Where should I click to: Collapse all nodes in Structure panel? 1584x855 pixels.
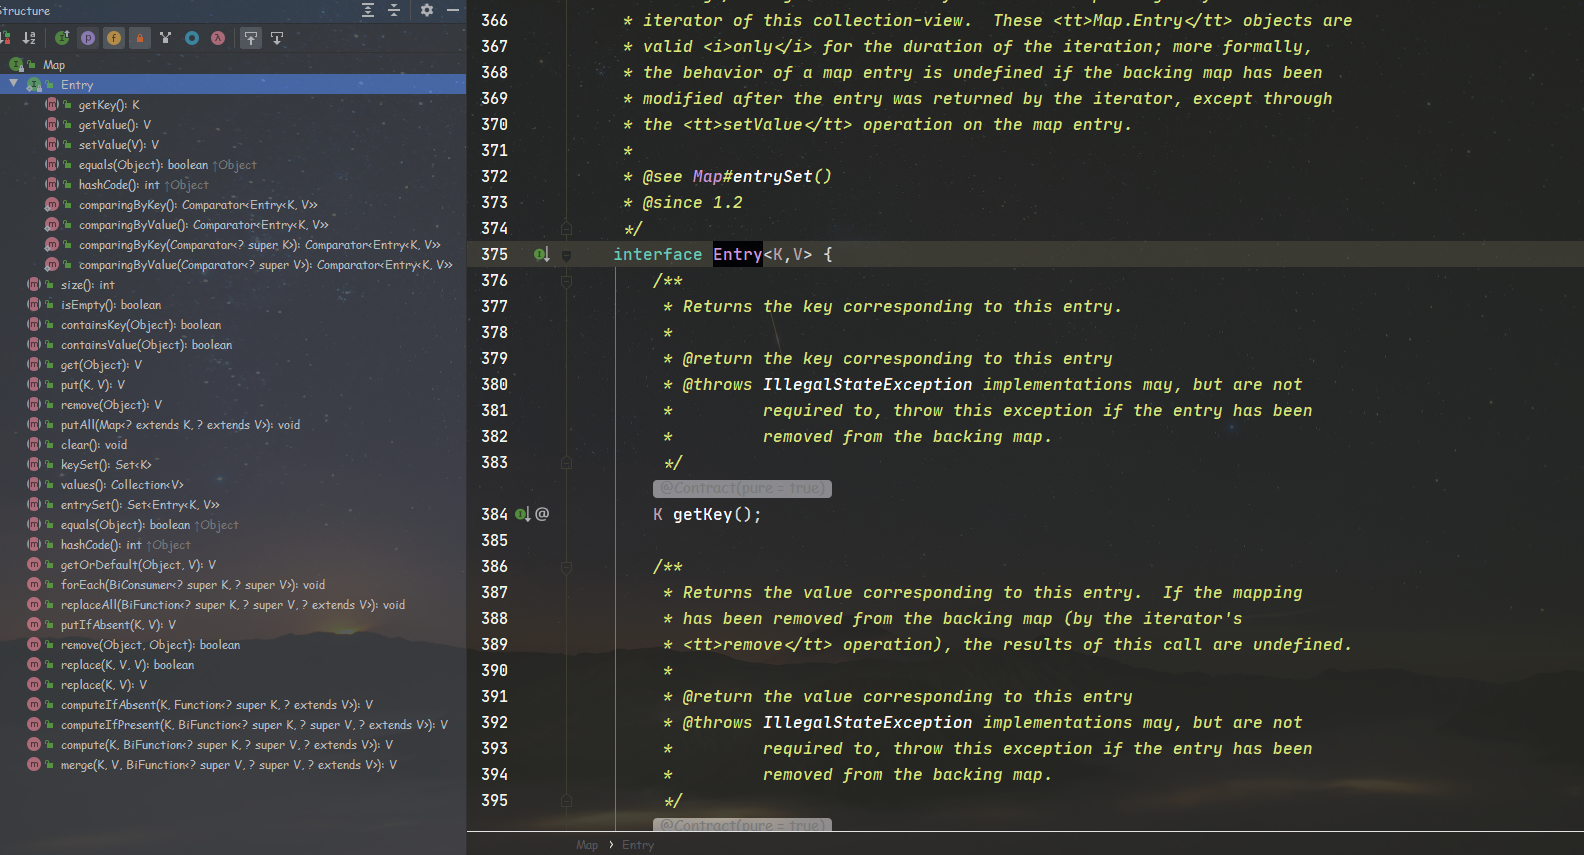coord(394,10)
